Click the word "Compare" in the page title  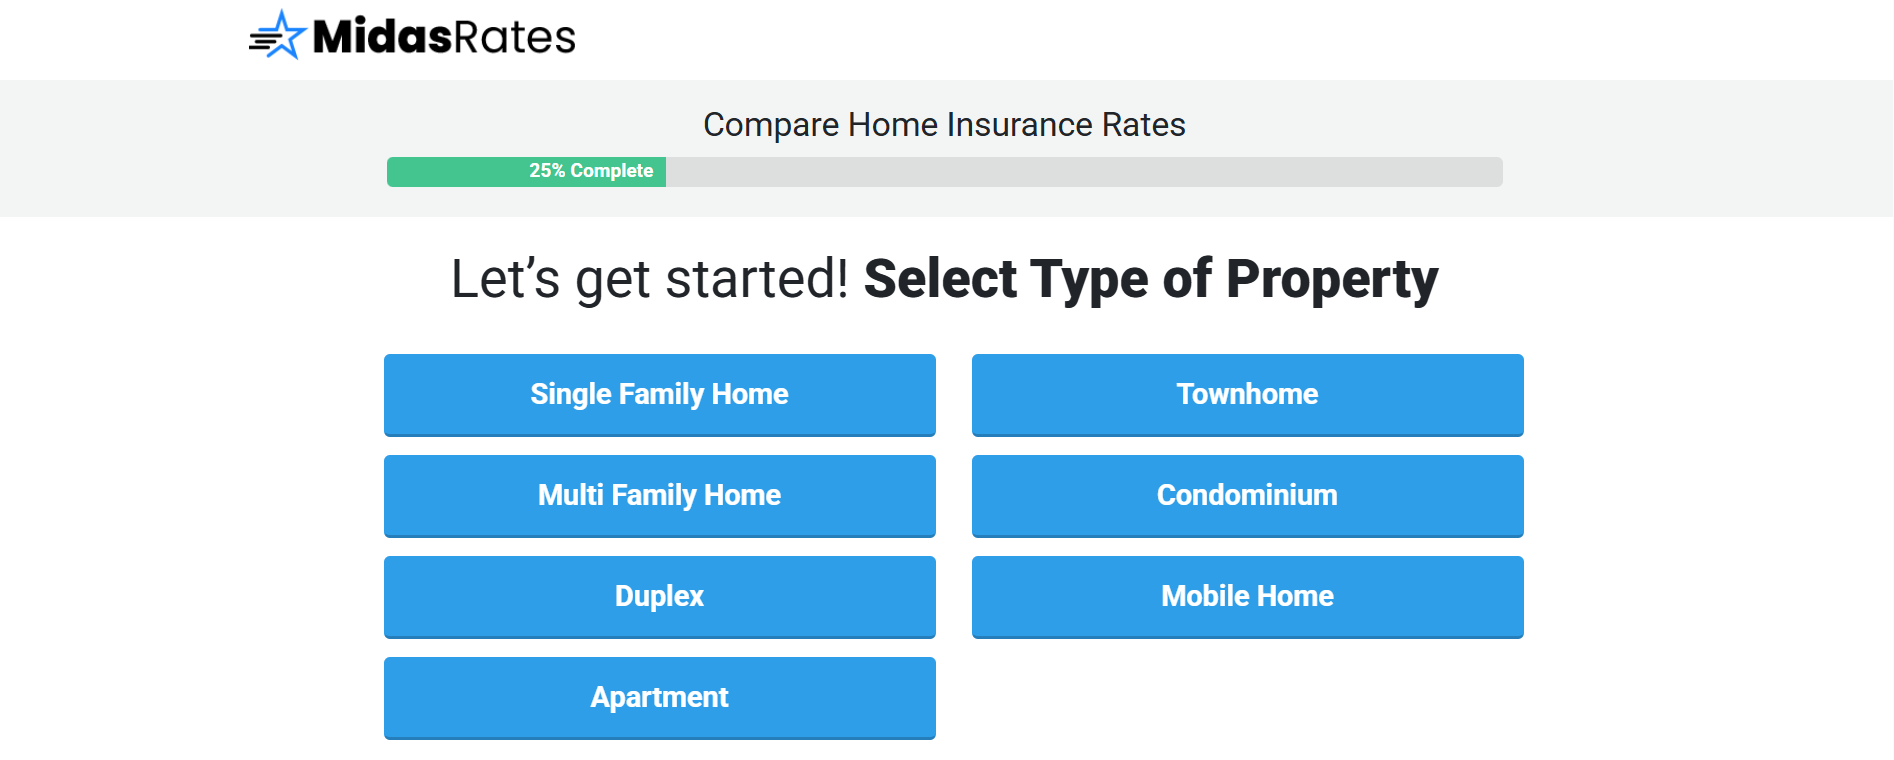[771, 125]
